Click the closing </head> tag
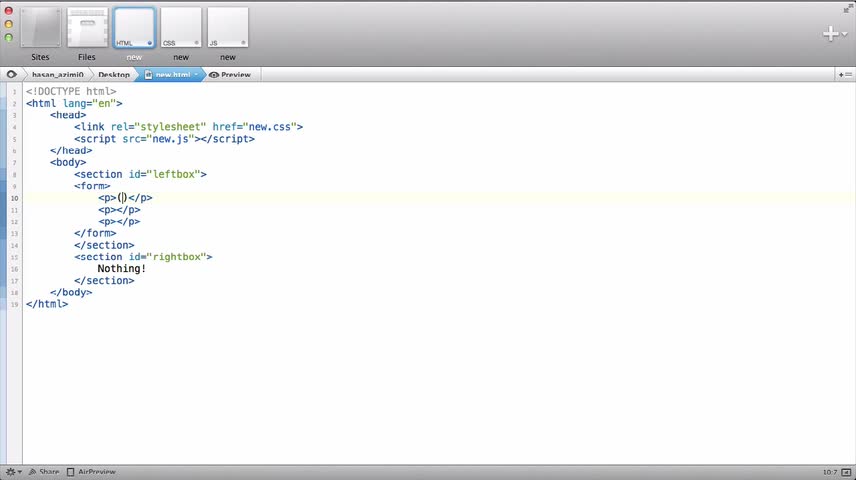Viewport: 856px width, 480px height. tap(71, 150)
